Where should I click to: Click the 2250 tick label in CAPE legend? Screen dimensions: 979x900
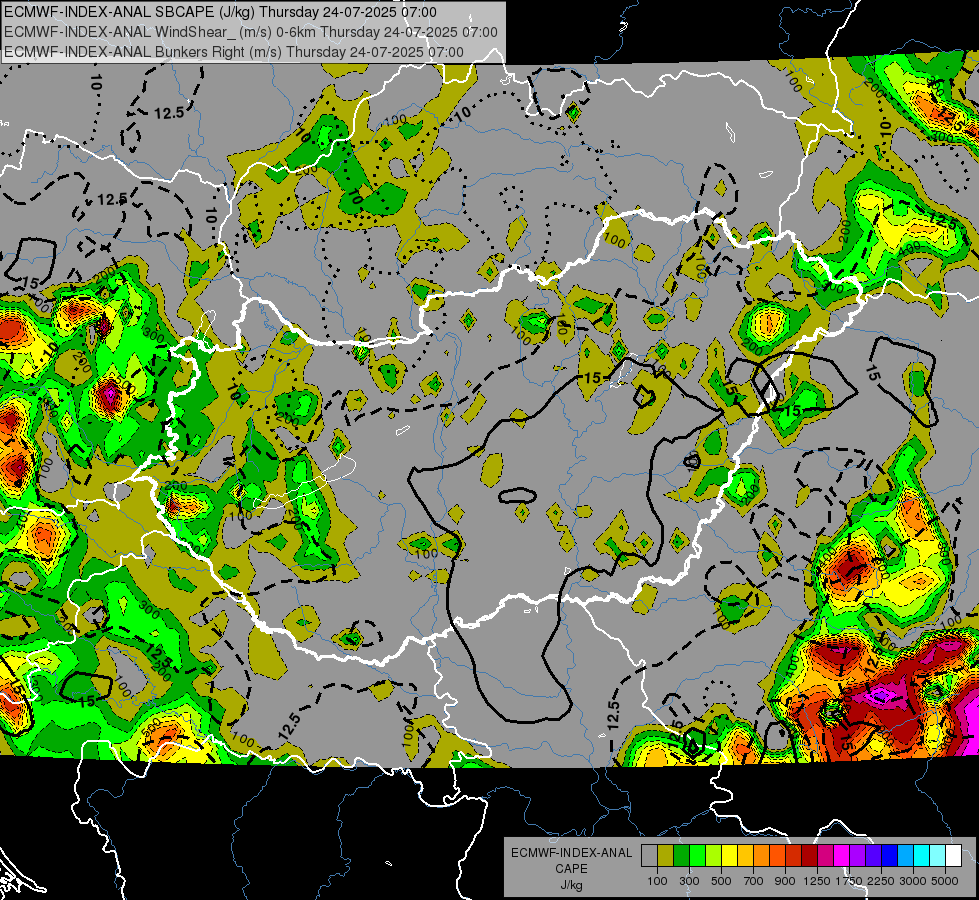point(881,881)
